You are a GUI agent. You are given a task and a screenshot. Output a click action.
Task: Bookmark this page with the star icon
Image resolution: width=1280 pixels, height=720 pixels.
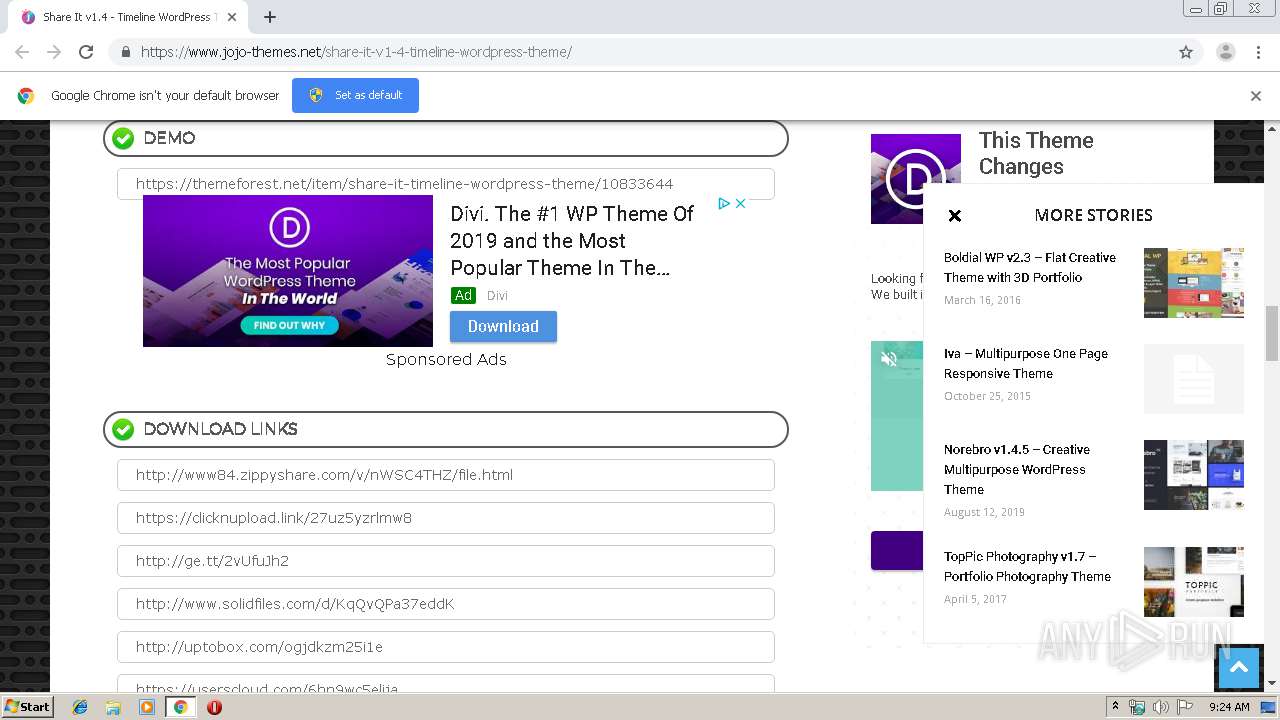(1186, 52)
